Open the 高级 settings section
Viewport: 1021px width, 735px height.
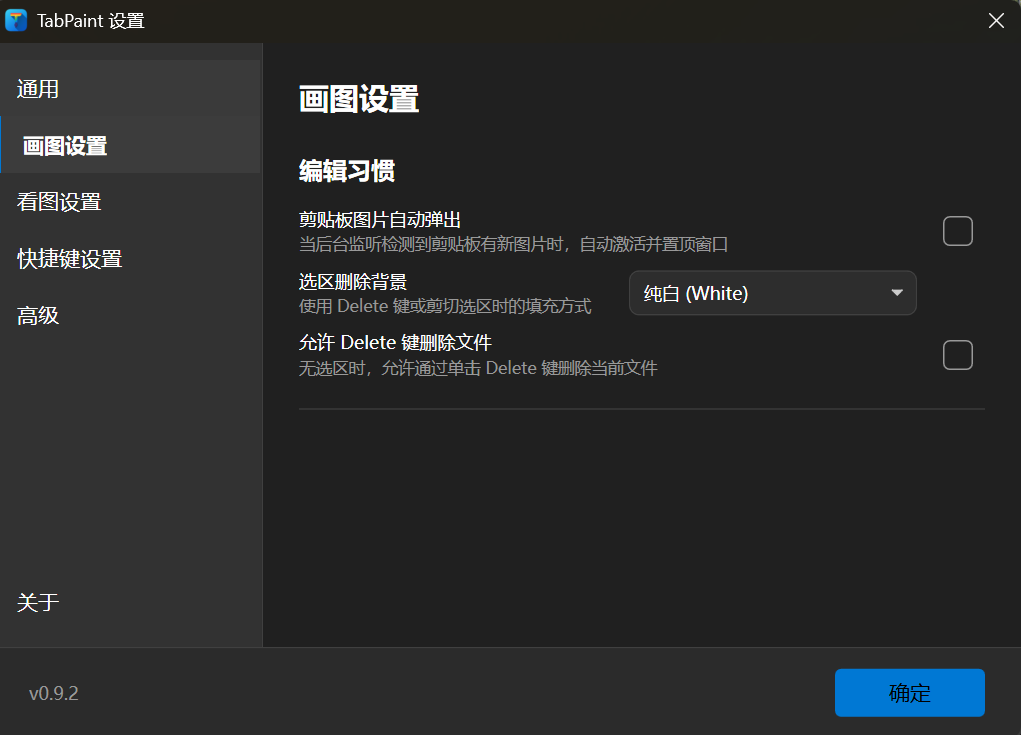point(38,315)
